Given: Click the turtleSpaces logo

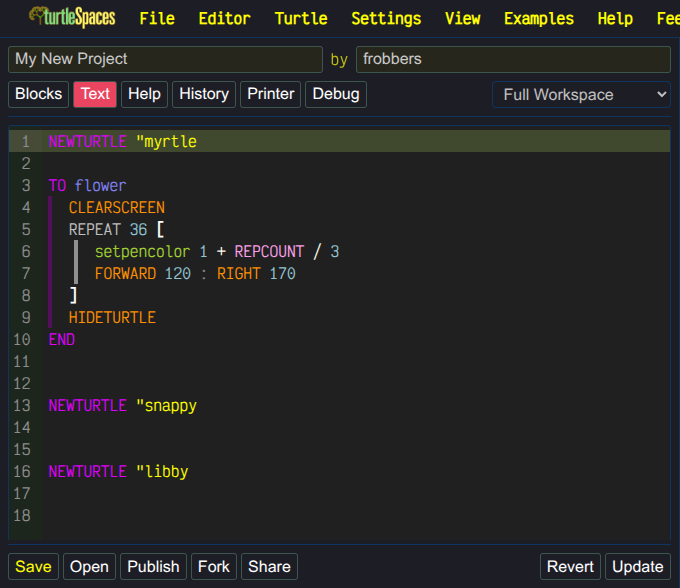Looking at the screenshot, I should pos(72,17).
